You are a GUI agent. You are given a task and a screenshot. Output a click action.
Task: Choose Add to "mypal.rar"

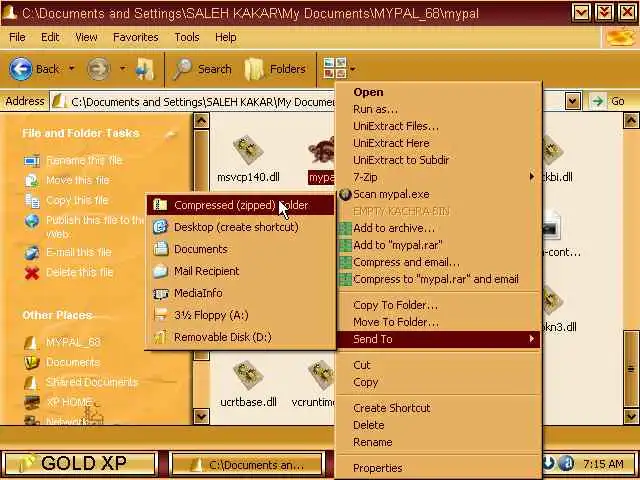(438, 245)
